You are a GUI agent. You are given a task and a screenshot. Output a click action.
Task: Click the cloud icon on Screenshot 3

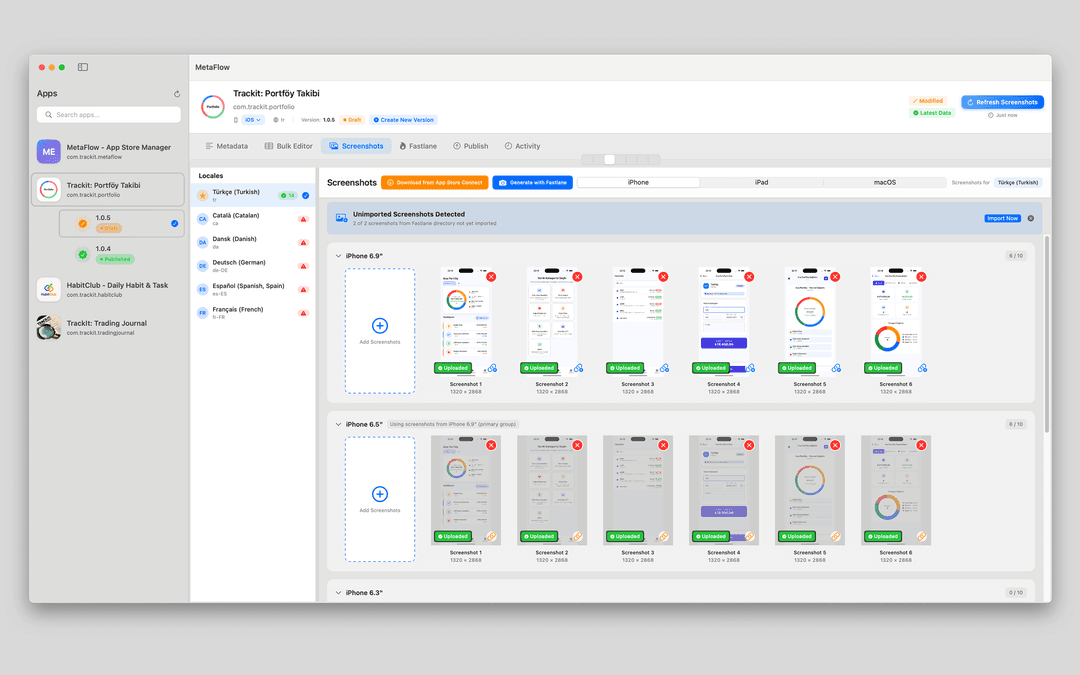click(664, 368)
